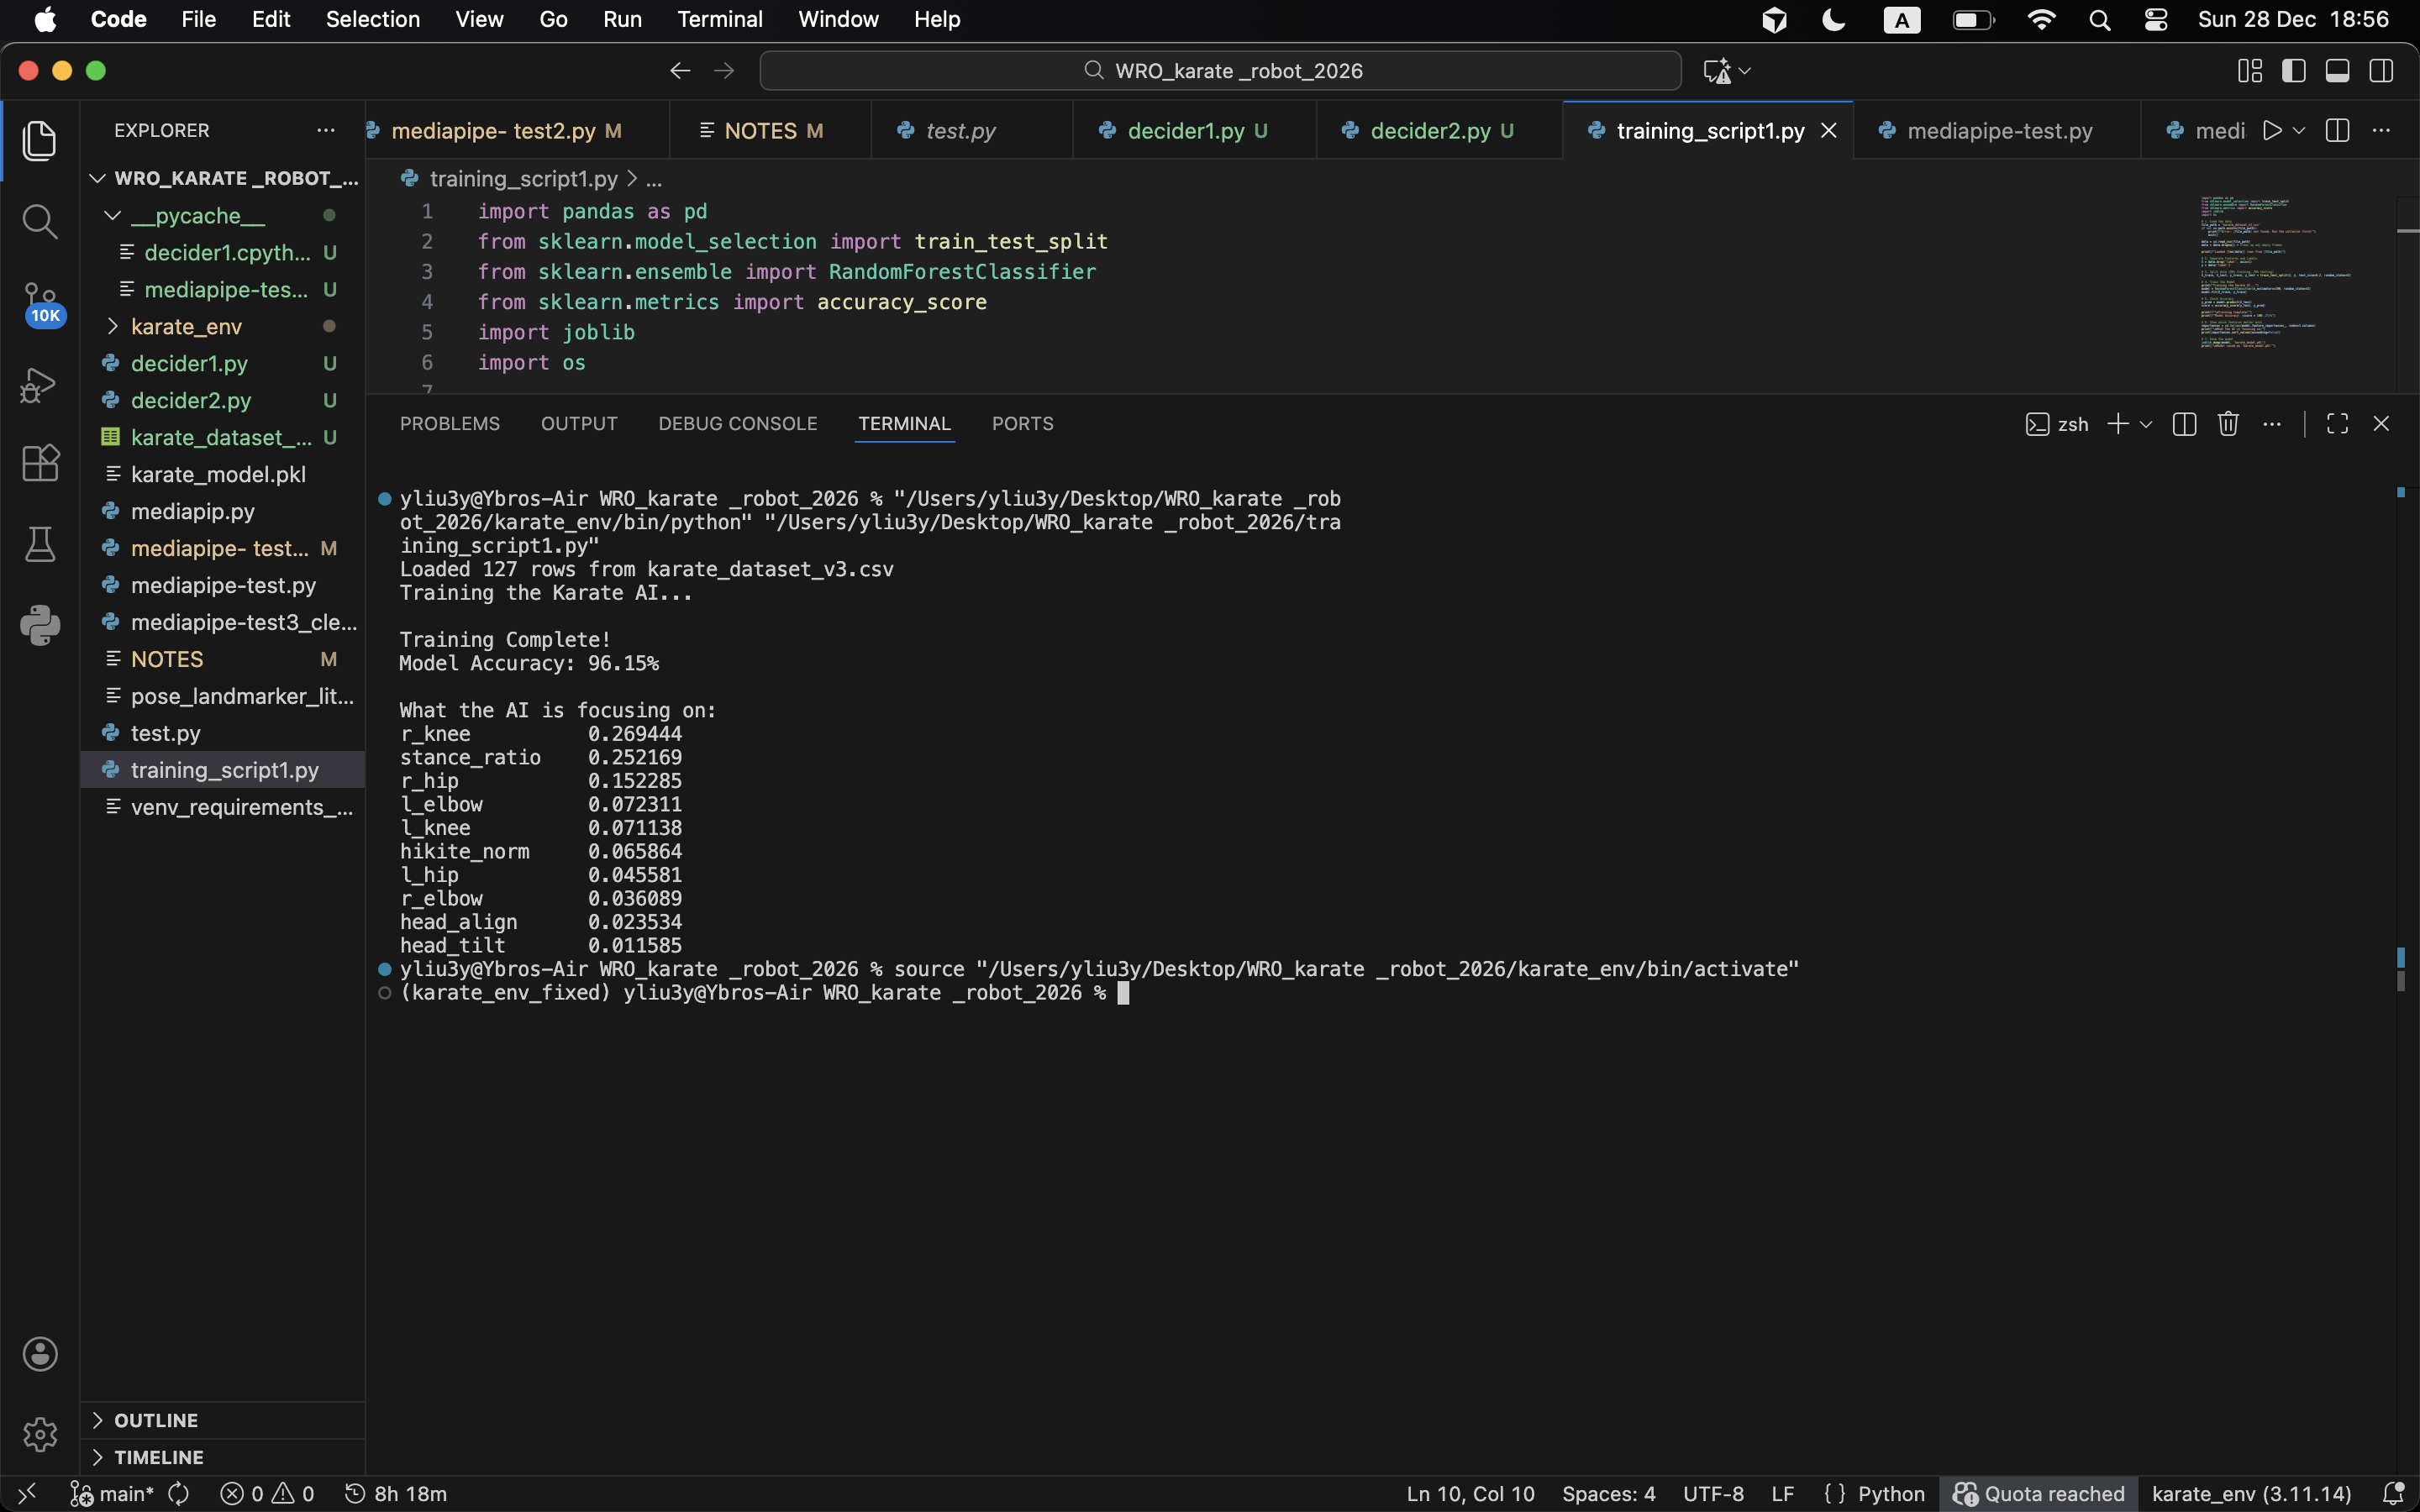This screenshot has height=1512, width=2420.
Task: Open the decider2.py editor tab
Action: point(1429,131)
